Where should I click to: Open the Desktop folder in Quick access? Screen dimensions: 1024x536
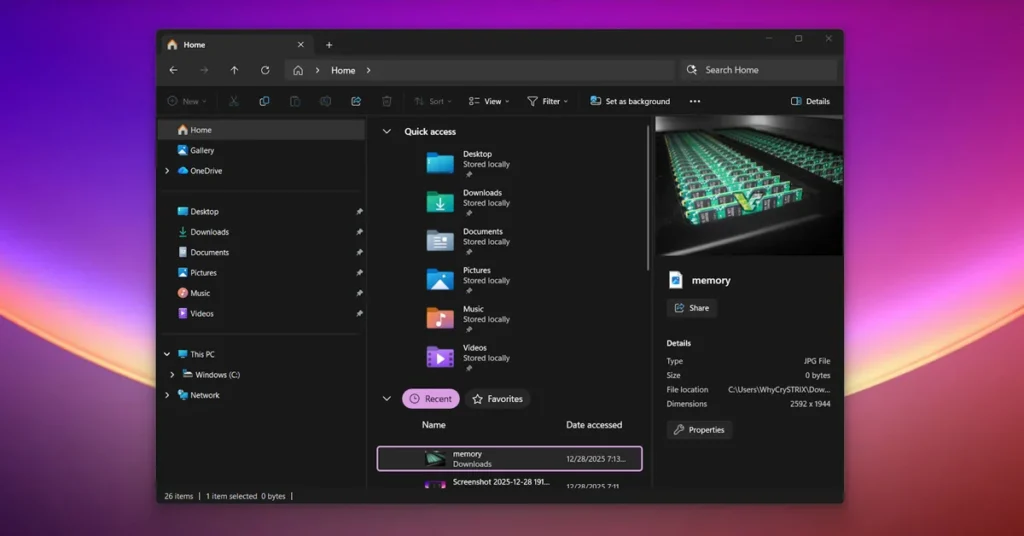click(468, 163)
